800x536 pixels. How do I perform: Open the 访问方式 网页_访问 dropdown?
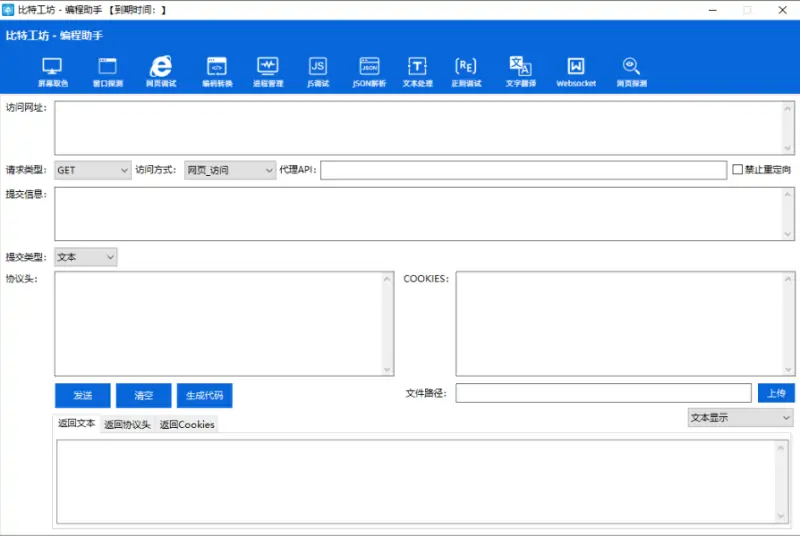(229, 170)
